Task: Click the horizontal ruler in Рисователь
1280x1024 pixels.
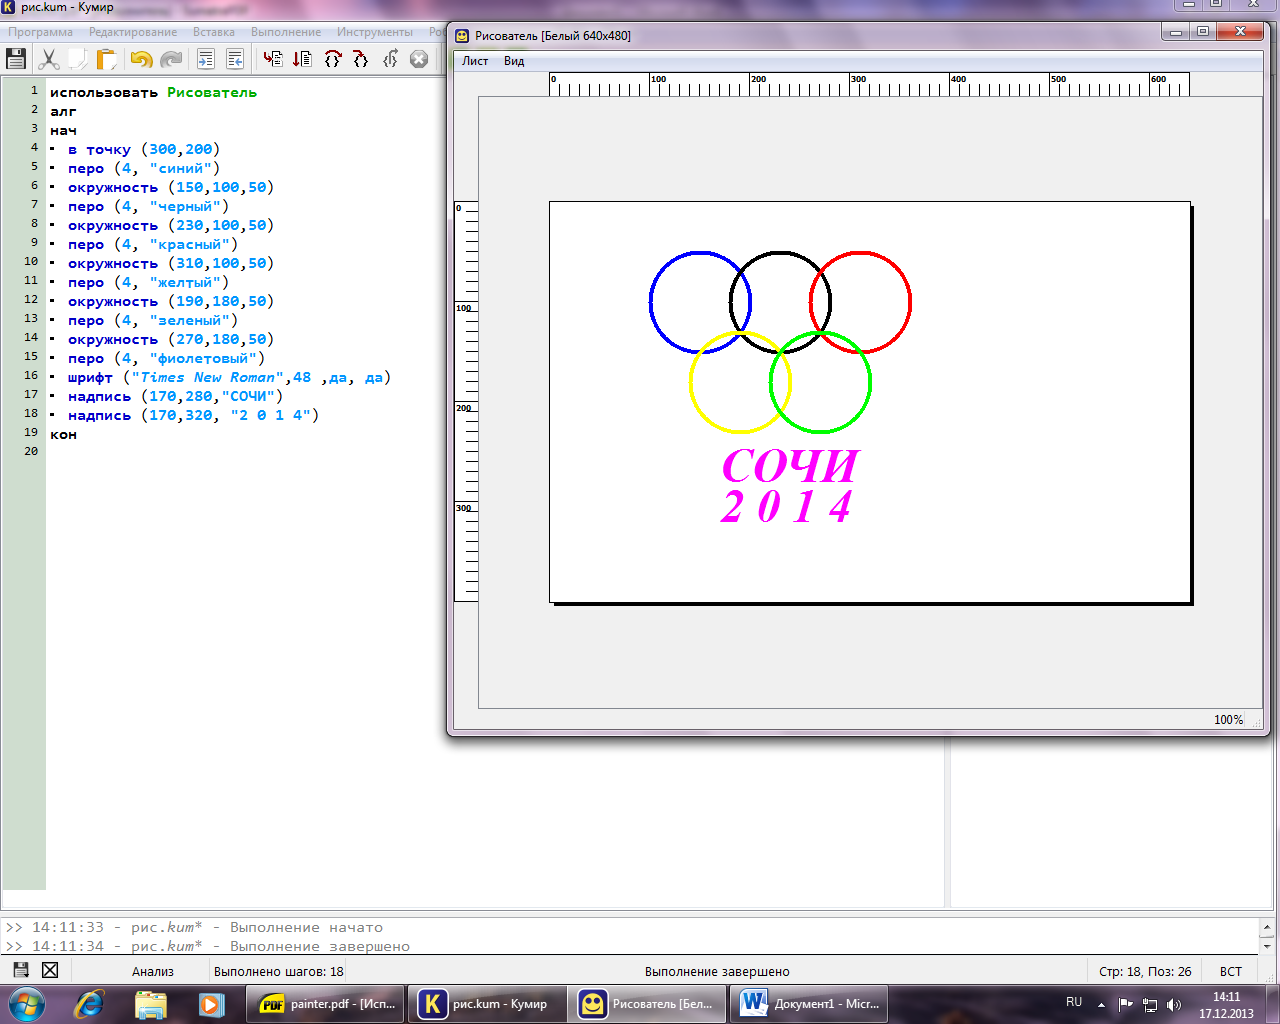Action: coord(869,84)
